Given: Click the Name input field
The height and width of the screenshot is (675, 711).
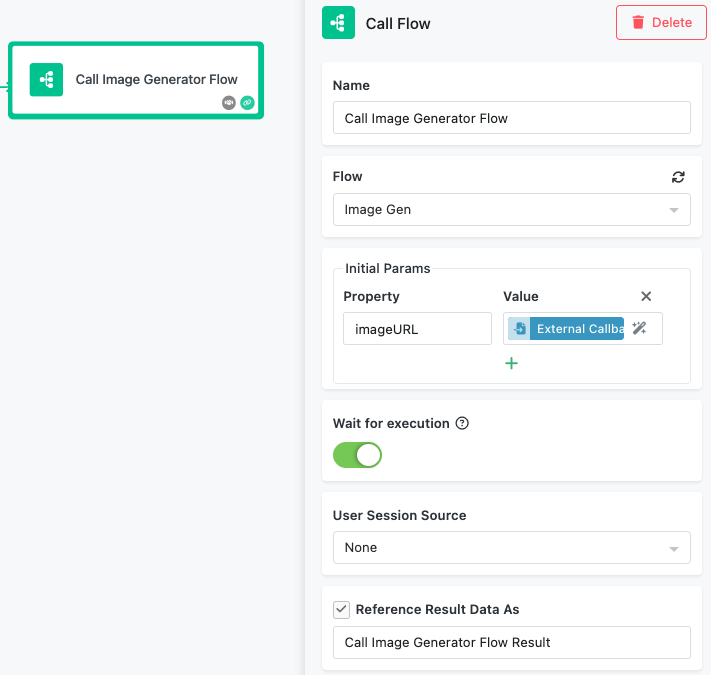Looking at the screenshot, I should click(511, 118).
